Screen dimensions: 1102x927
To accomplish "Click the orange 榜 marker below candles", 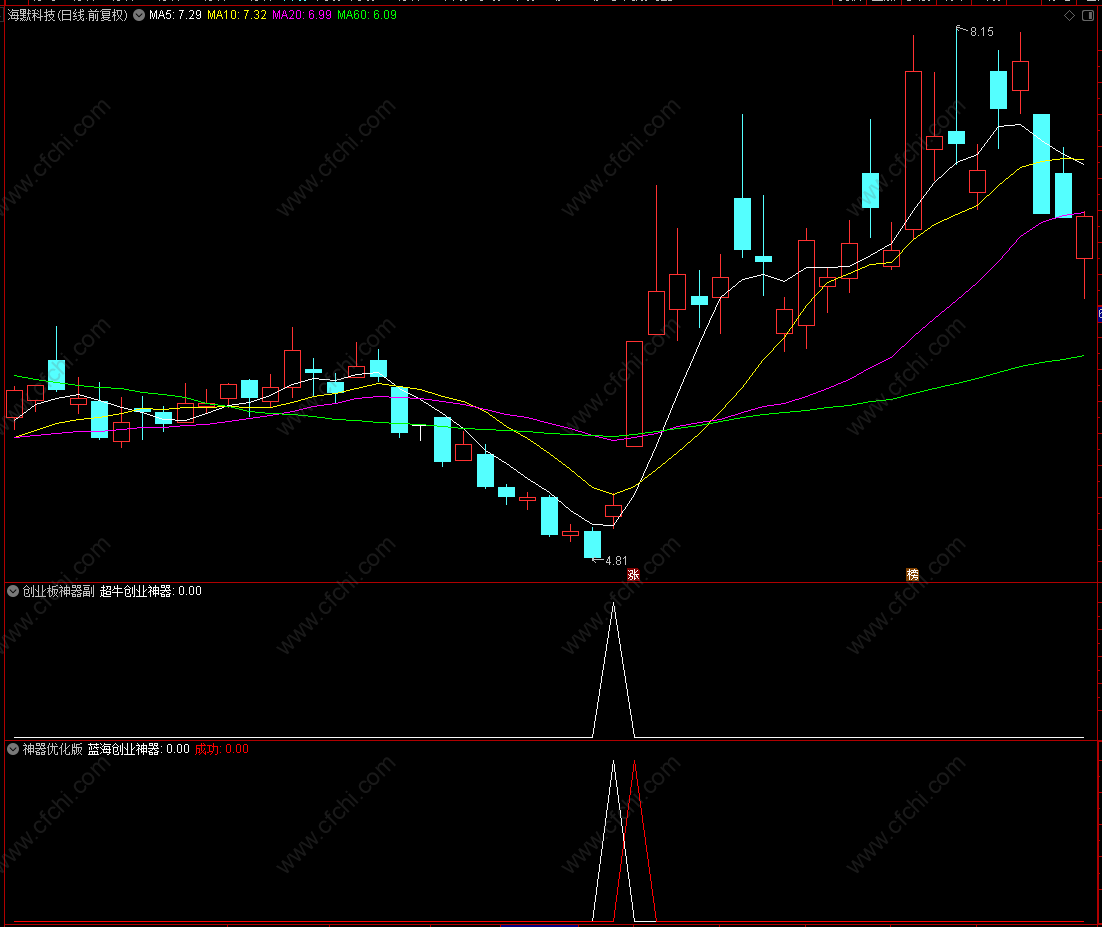I will (x=912, y=574).
